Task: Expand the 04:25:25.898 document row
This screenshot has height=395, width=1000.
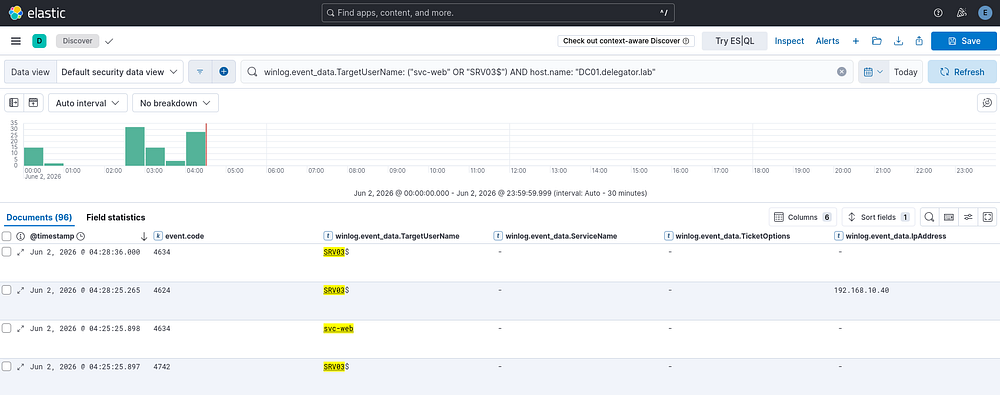Action: [20, 329]
